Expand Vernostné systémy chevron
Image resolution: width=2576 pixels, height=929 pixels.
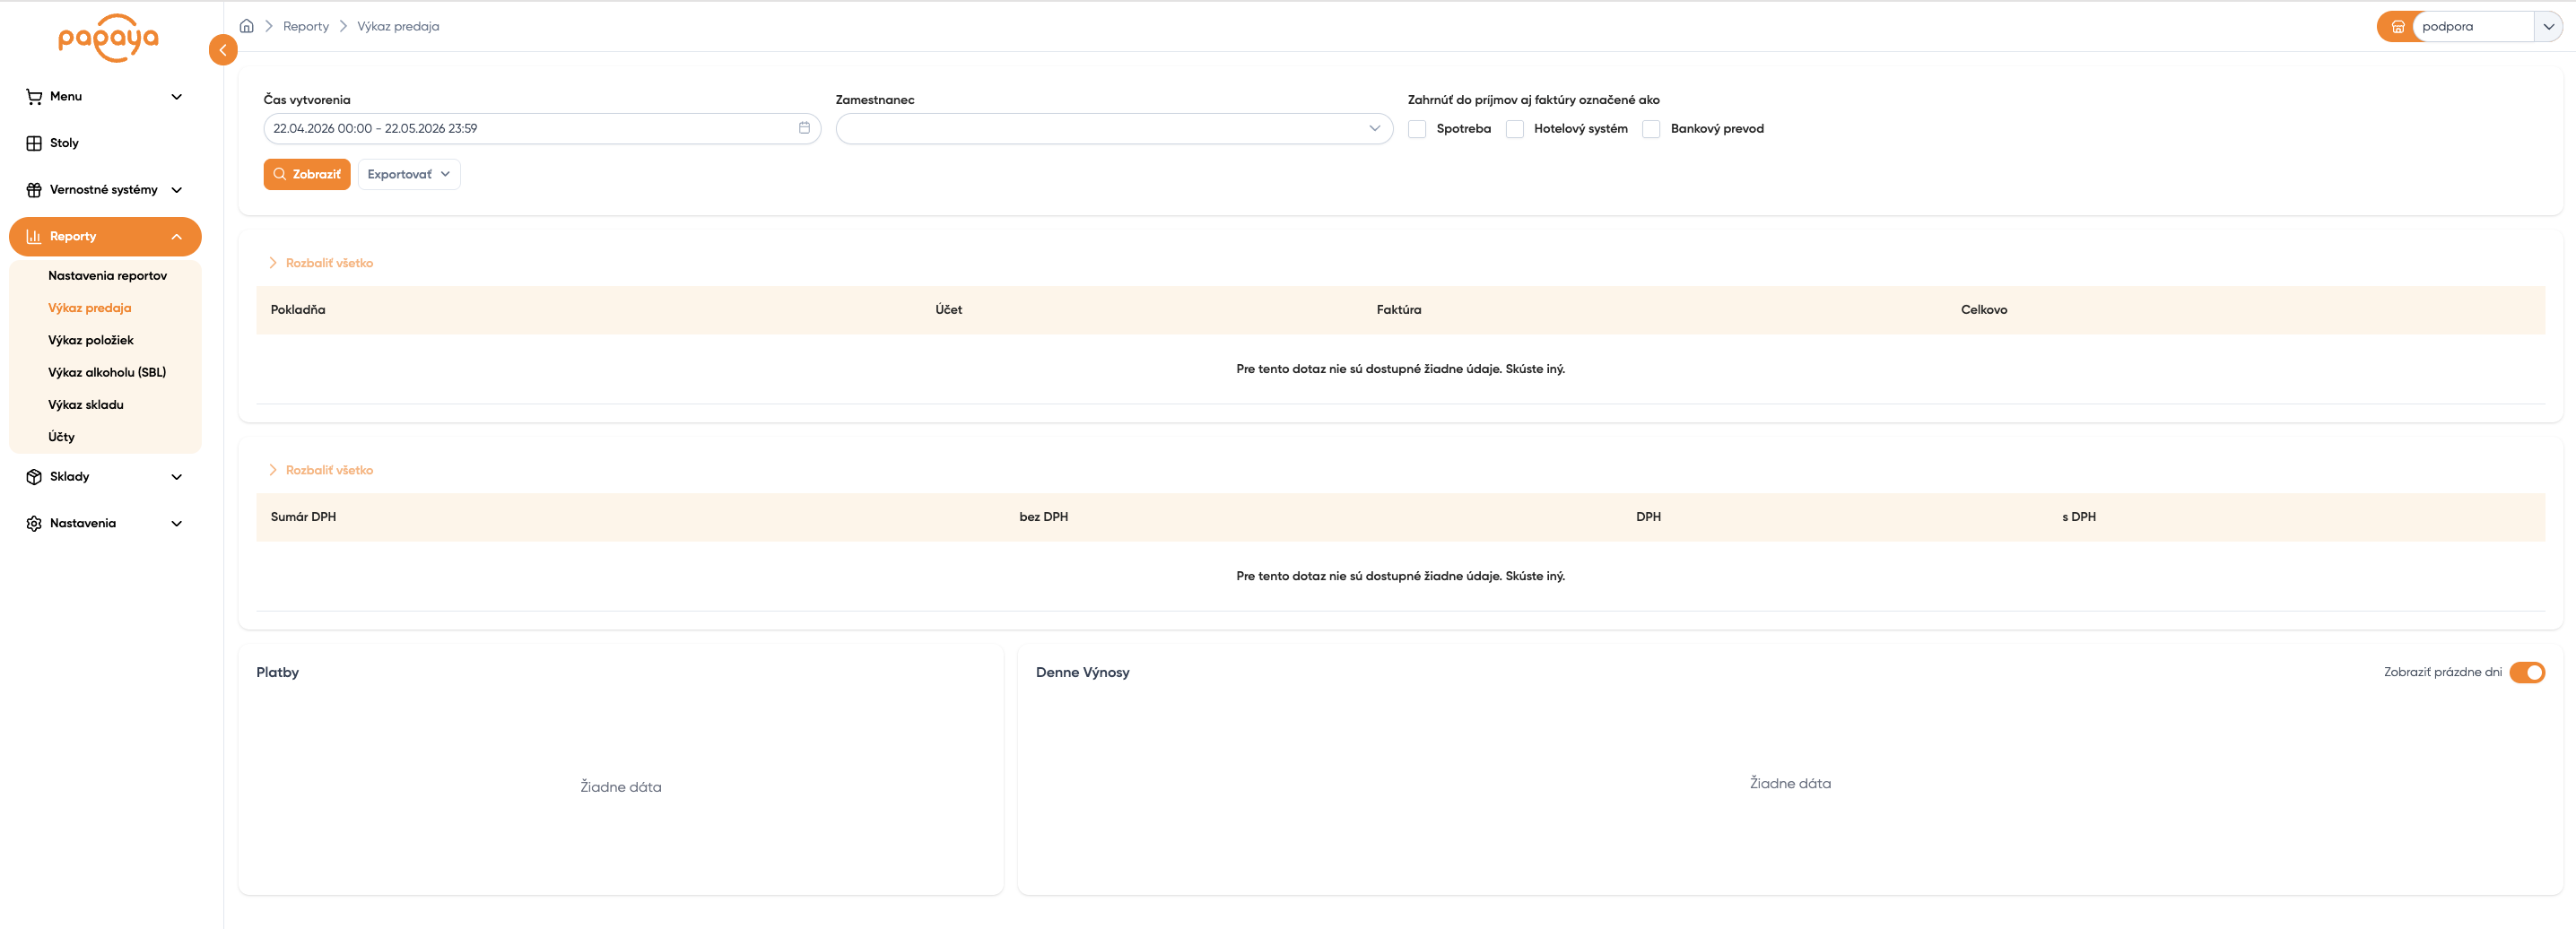pyautogui.click(x=177, y=190)
